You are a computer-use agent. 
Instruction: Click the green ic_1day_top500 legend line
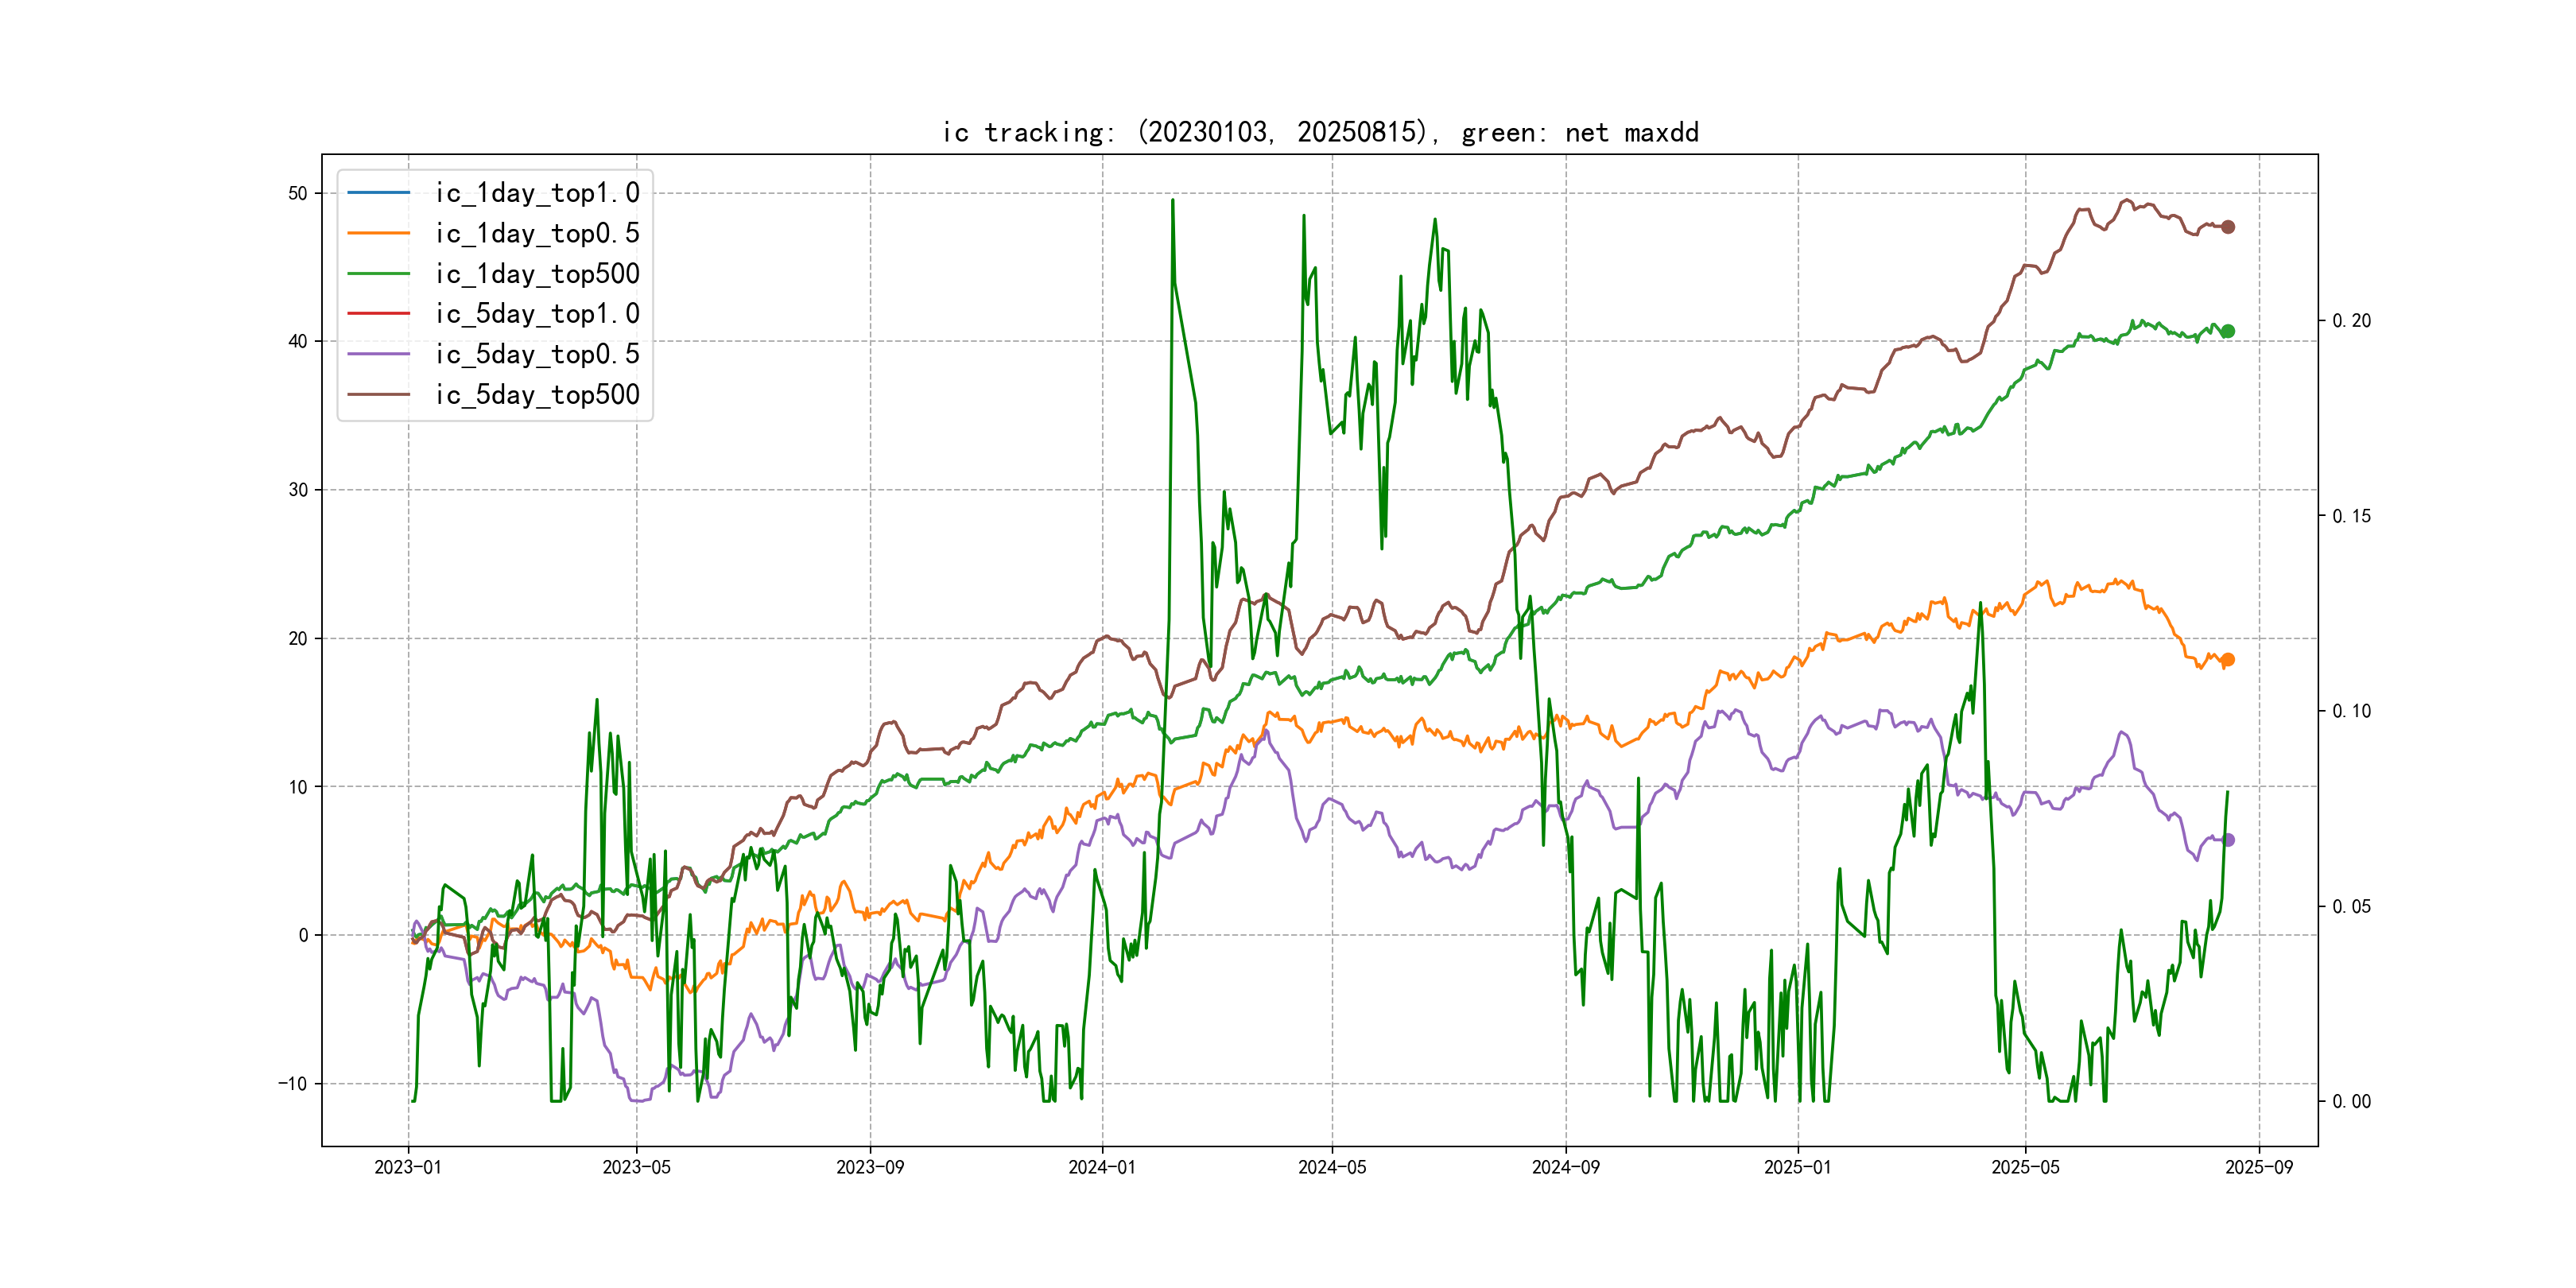pos(379,273)
